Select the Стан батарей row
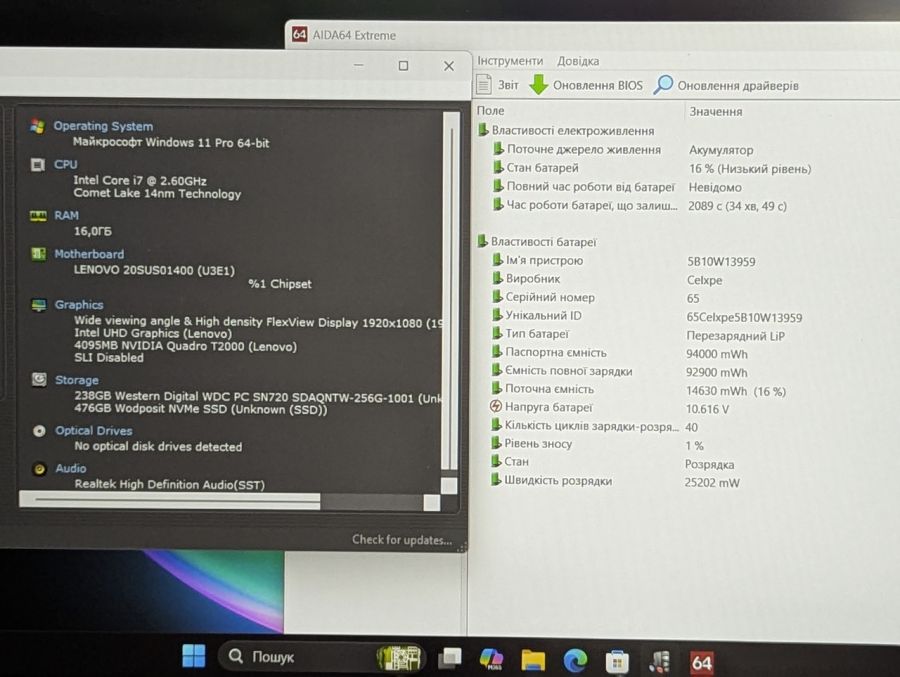Screen dimensions: 900x677 click(x=651, y=168)
